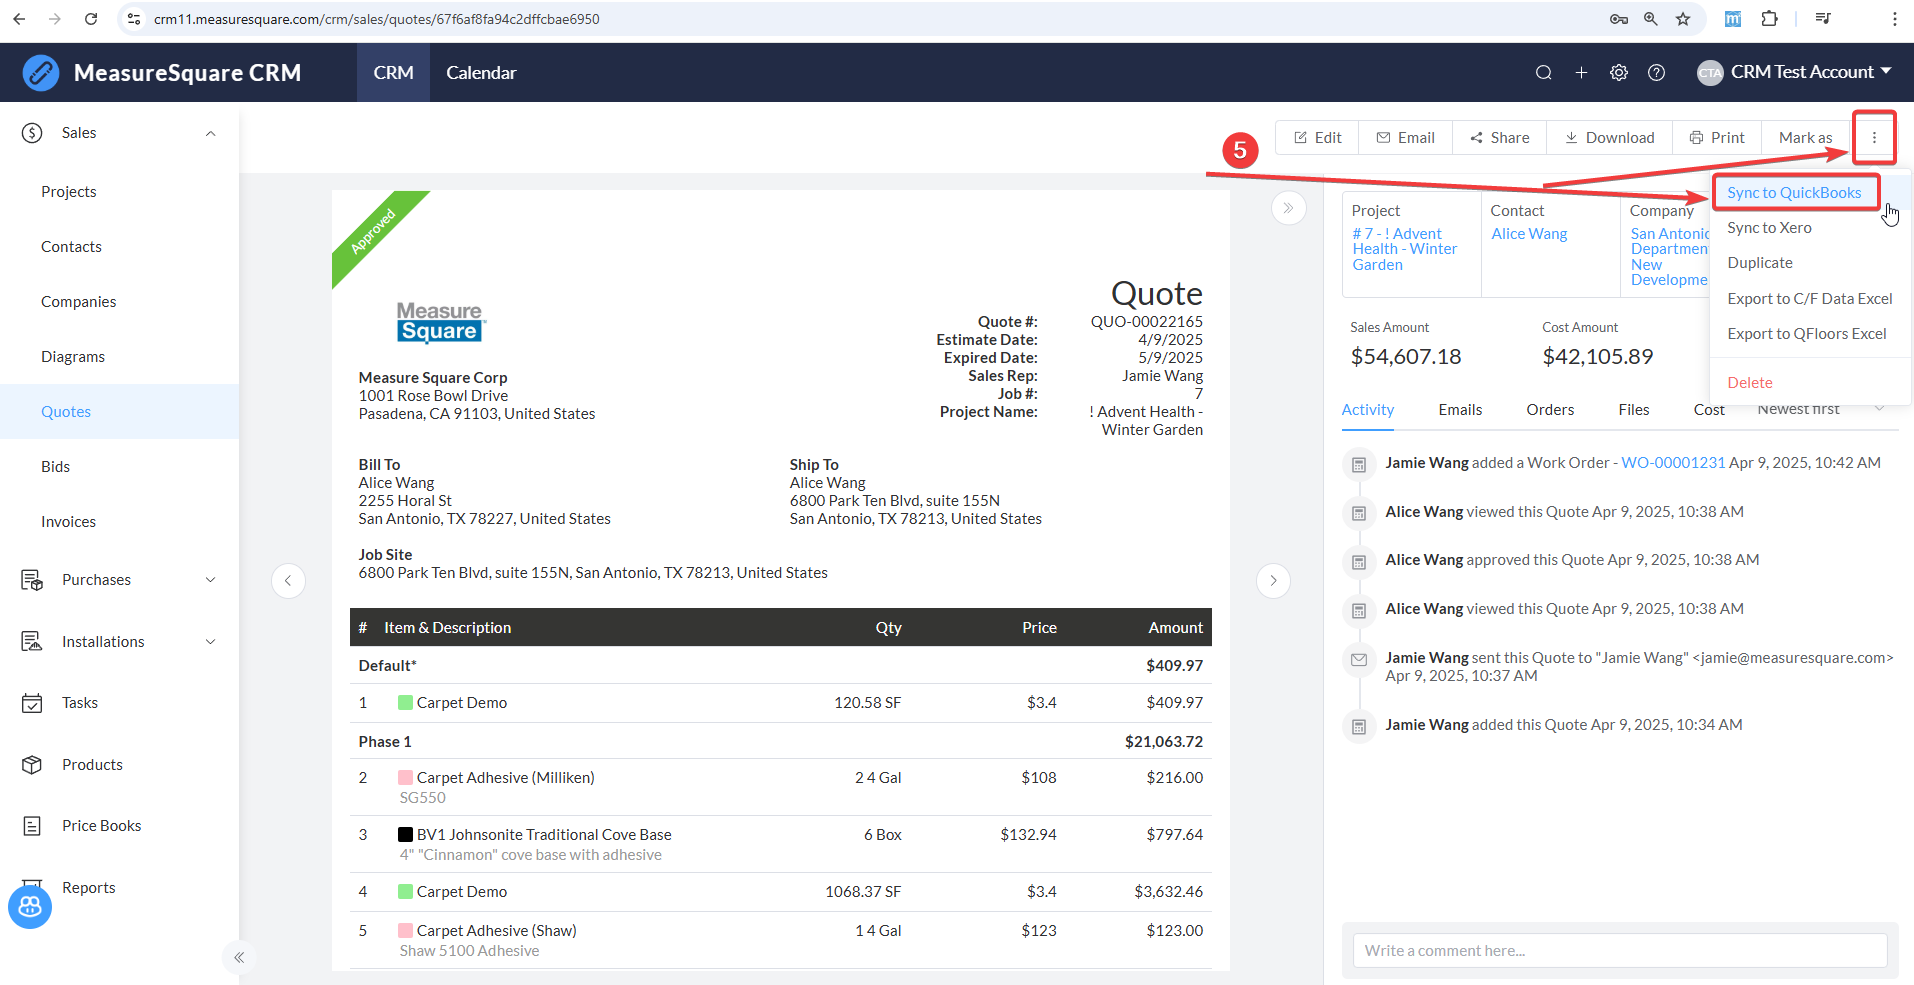This screenshot has width=1914, height=985.
Task: Switch to the Calendar tab
Action: pyautogui.click(x=481, y=73)
